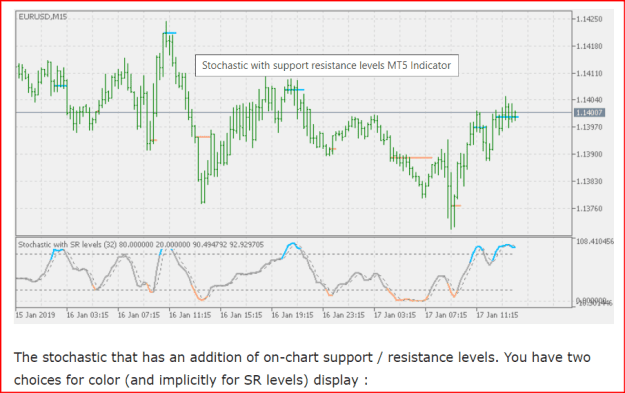Viewport: 625px width, 393px height.
Task: Click the 16 Jan 15:15 time label
Action: (241, 315)
